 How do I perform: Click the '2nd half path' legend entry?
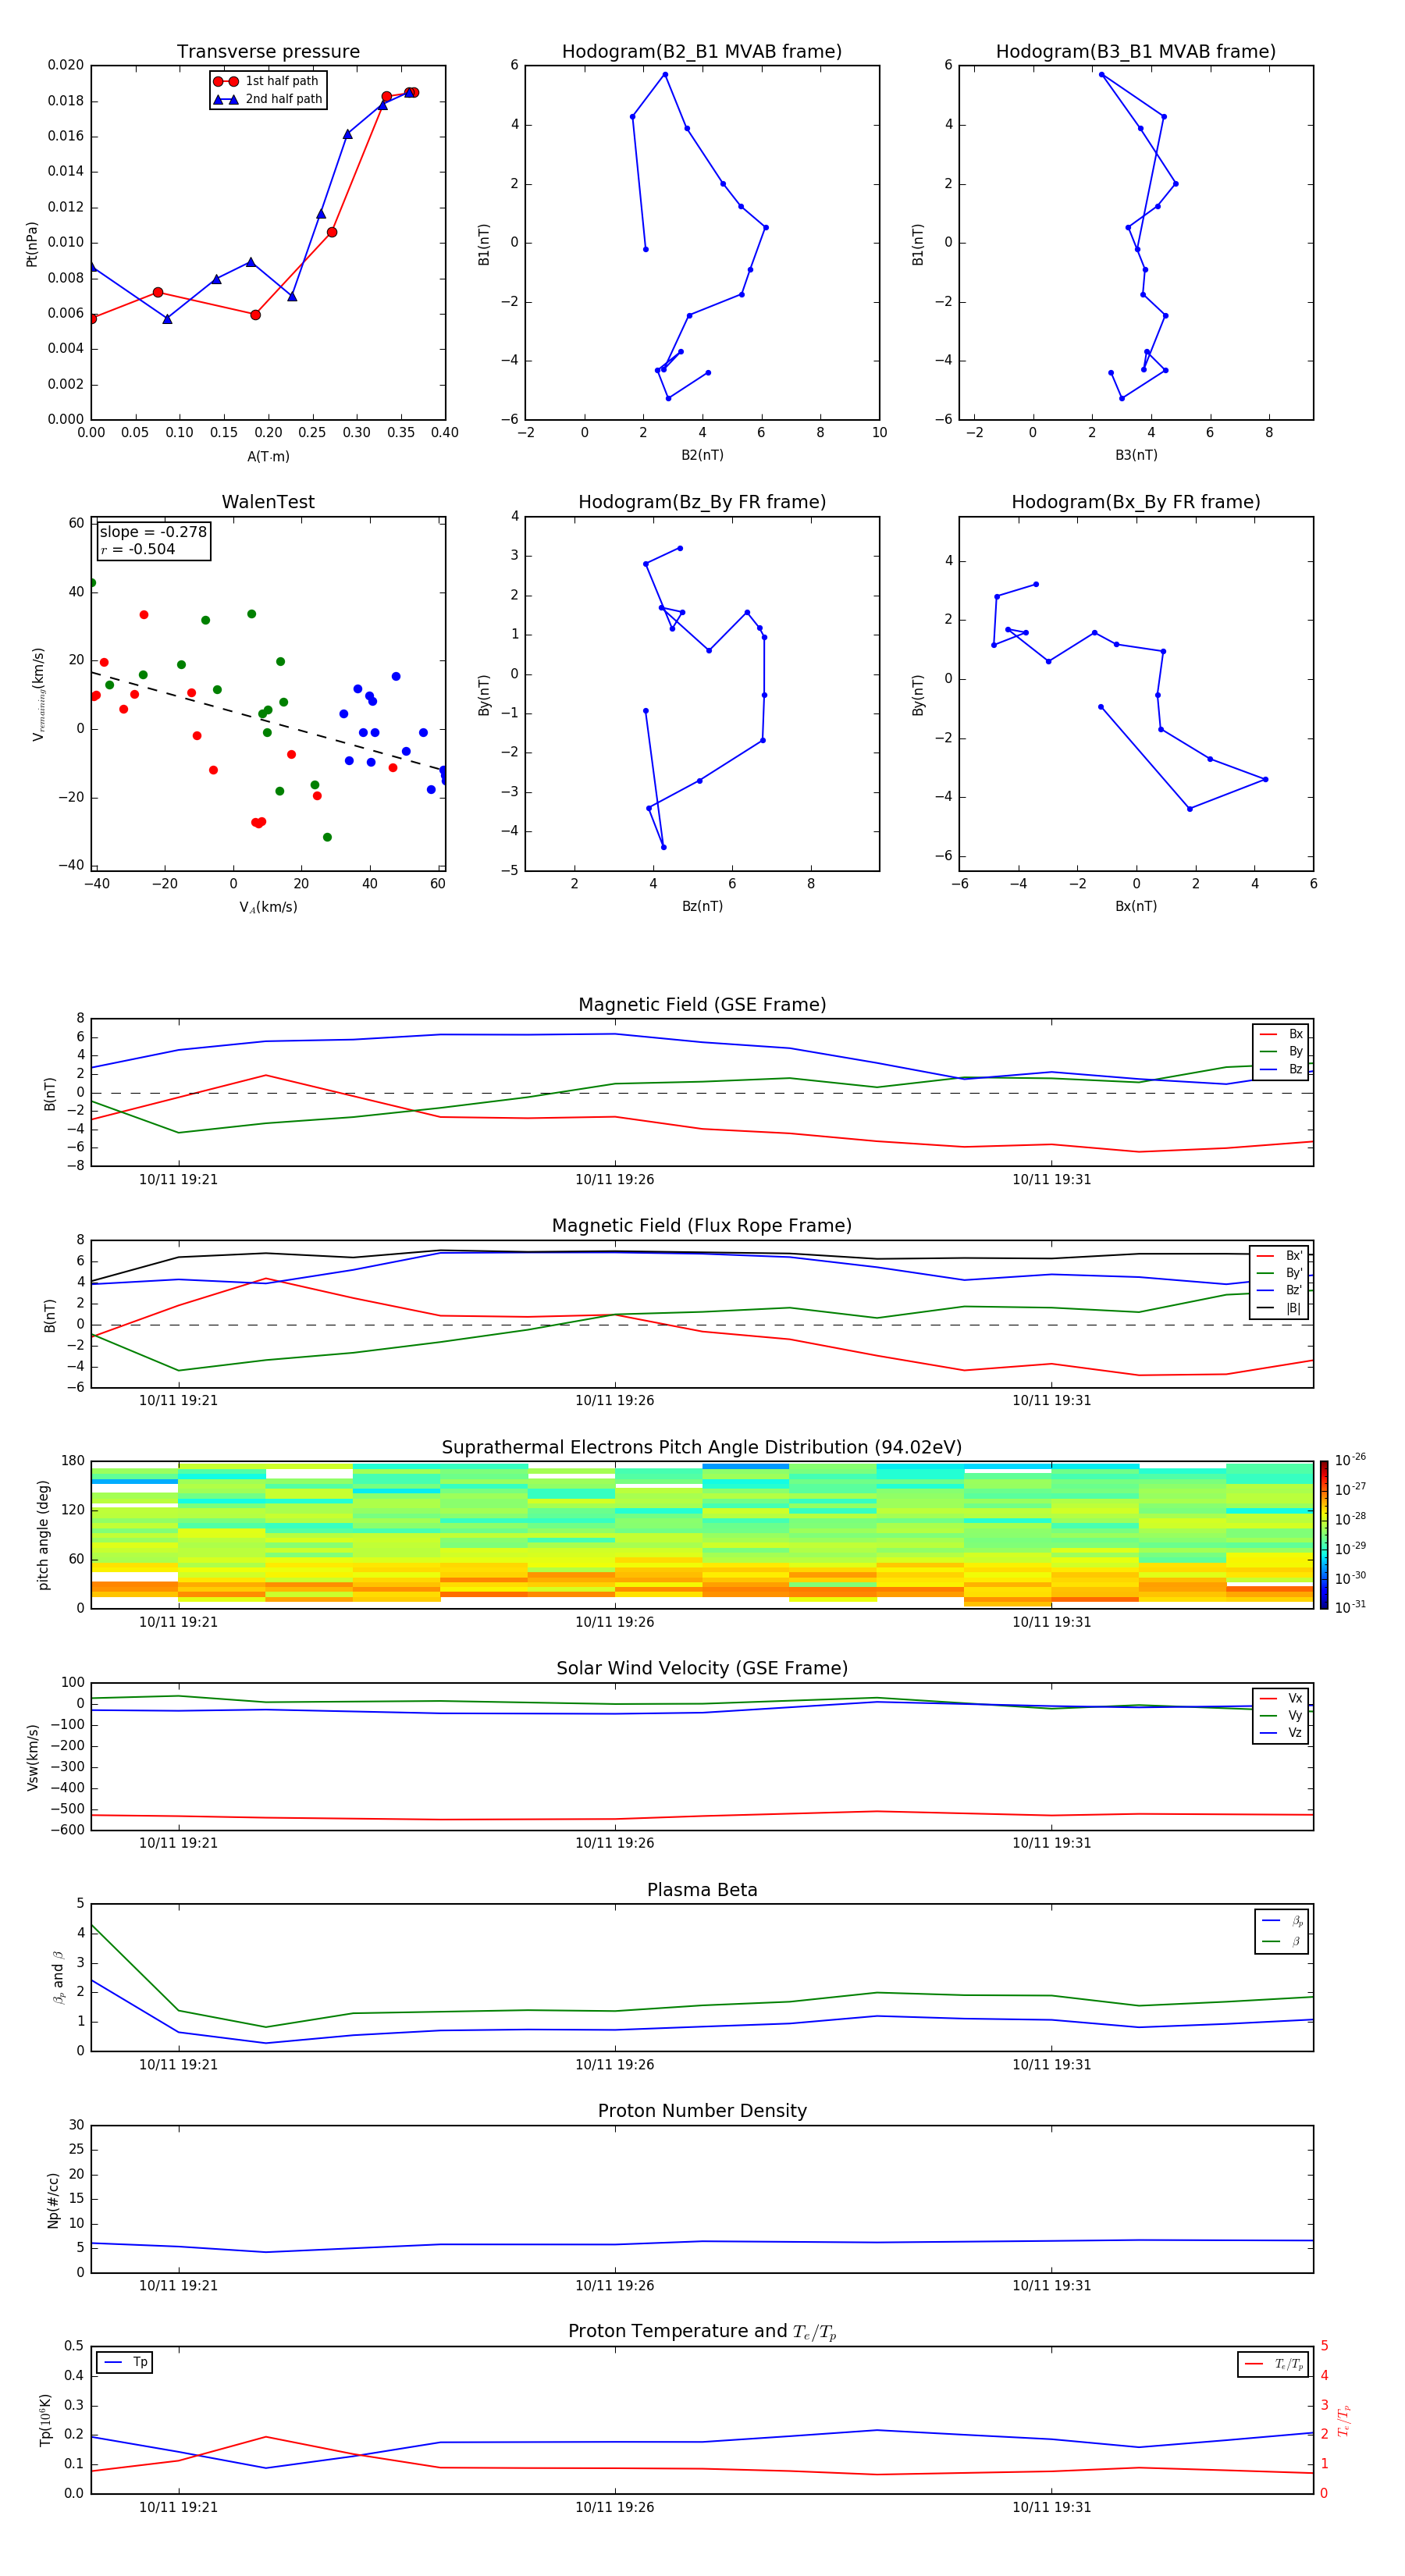267,99
